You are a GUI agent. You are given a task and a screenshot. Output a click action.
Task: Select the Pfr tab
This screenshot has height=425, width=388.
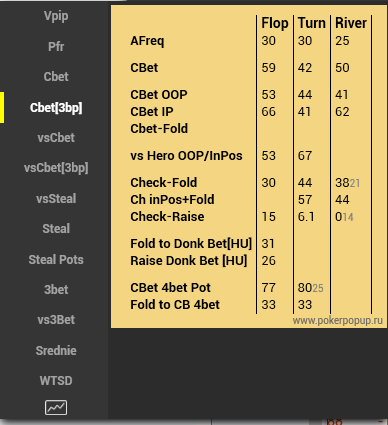pyautogui.click(x=56, y=46)
